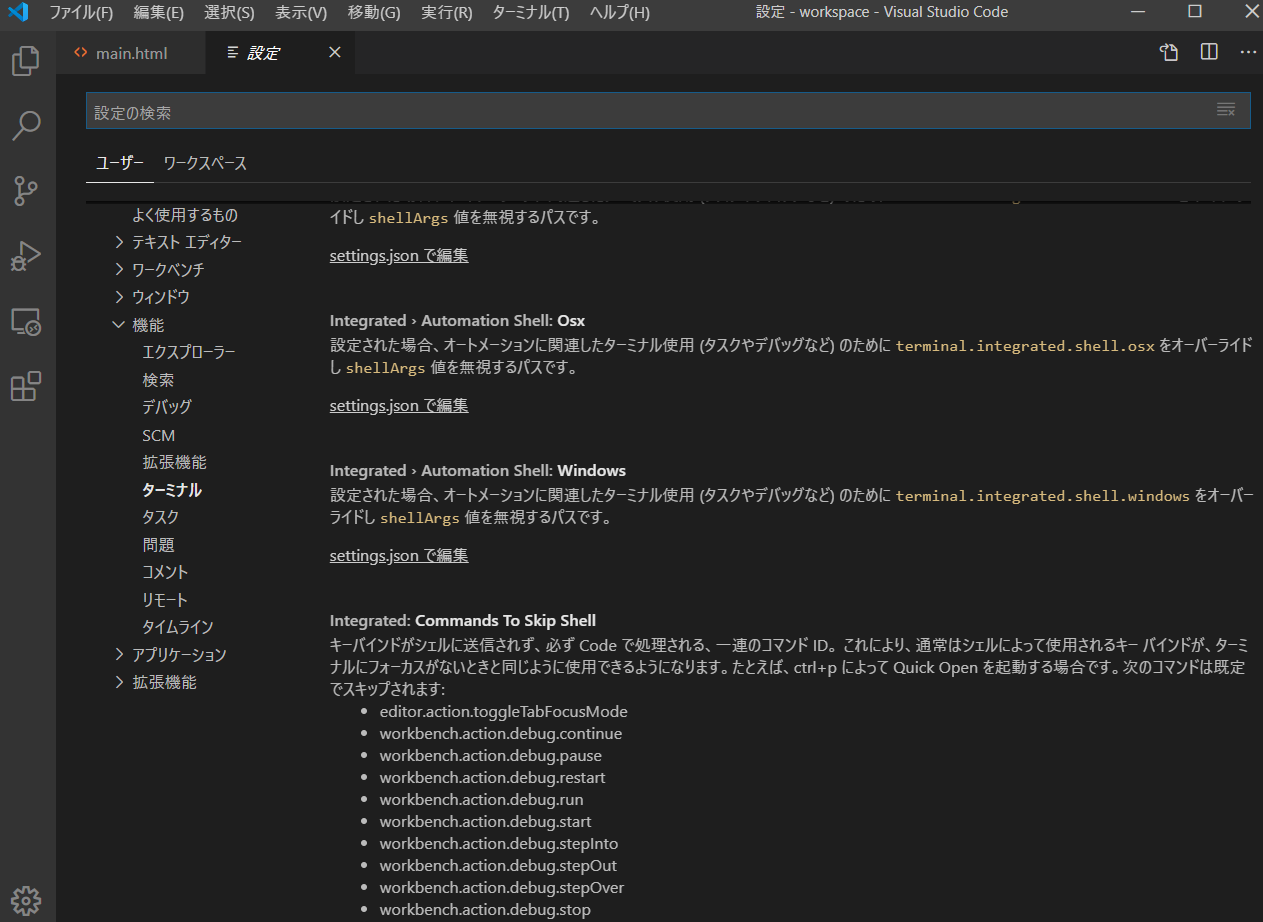The width and height of the screenshot is (1263, 922).
Task: Click terminal.integrated.shell.osx code text
Action: pos(1025,346)
